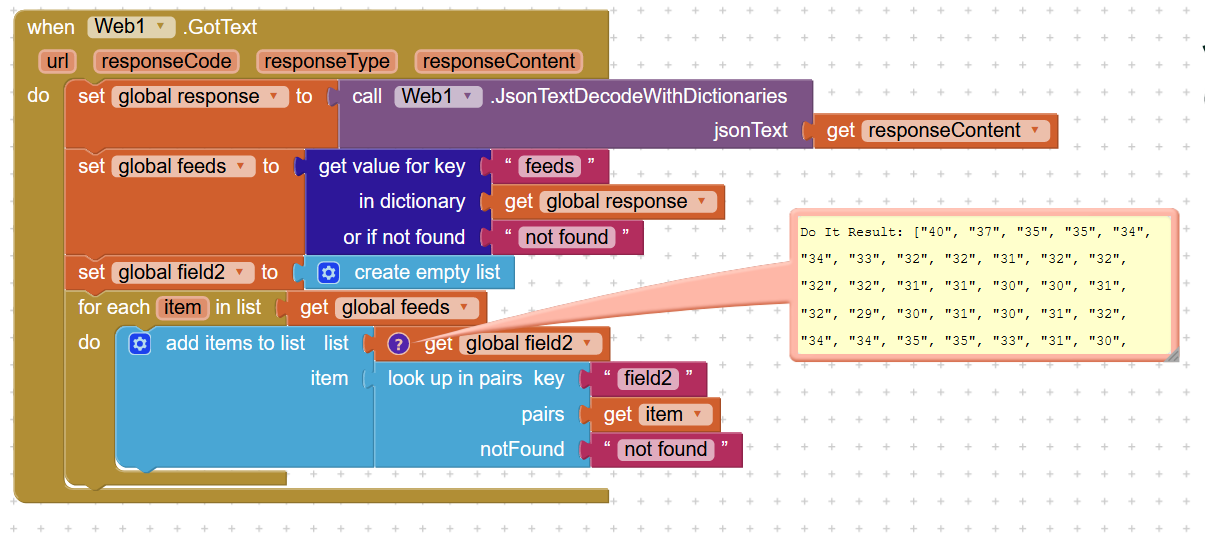1205x547 pixels.
Task: Click the gear icon on create empty list
Action: point(329,273)
